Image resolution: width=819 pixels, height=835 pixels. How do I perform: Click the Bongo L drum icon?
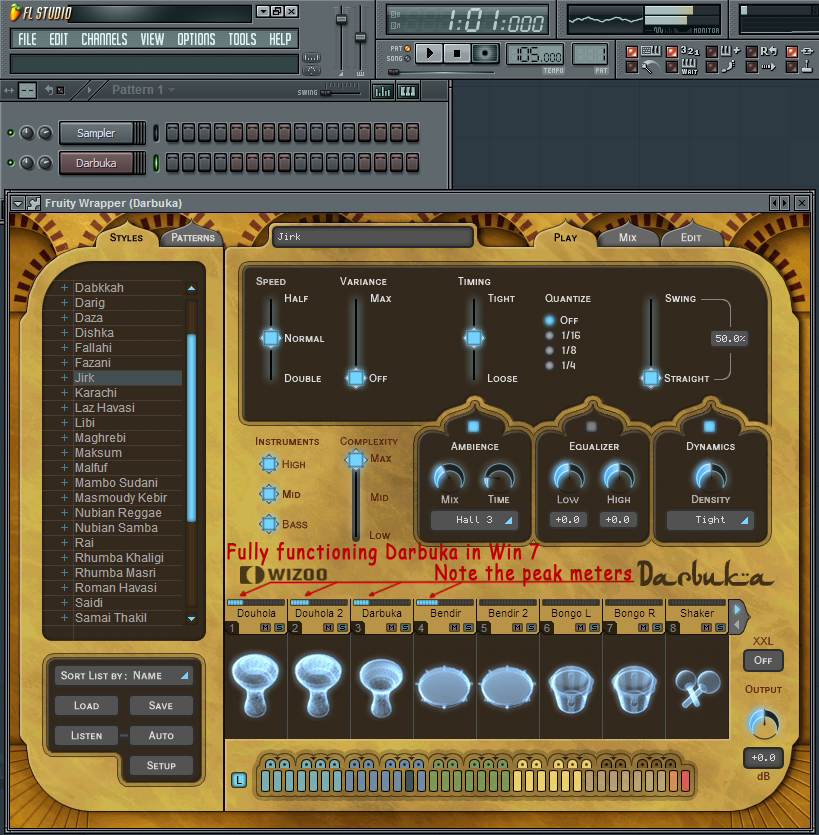[572, 686]
